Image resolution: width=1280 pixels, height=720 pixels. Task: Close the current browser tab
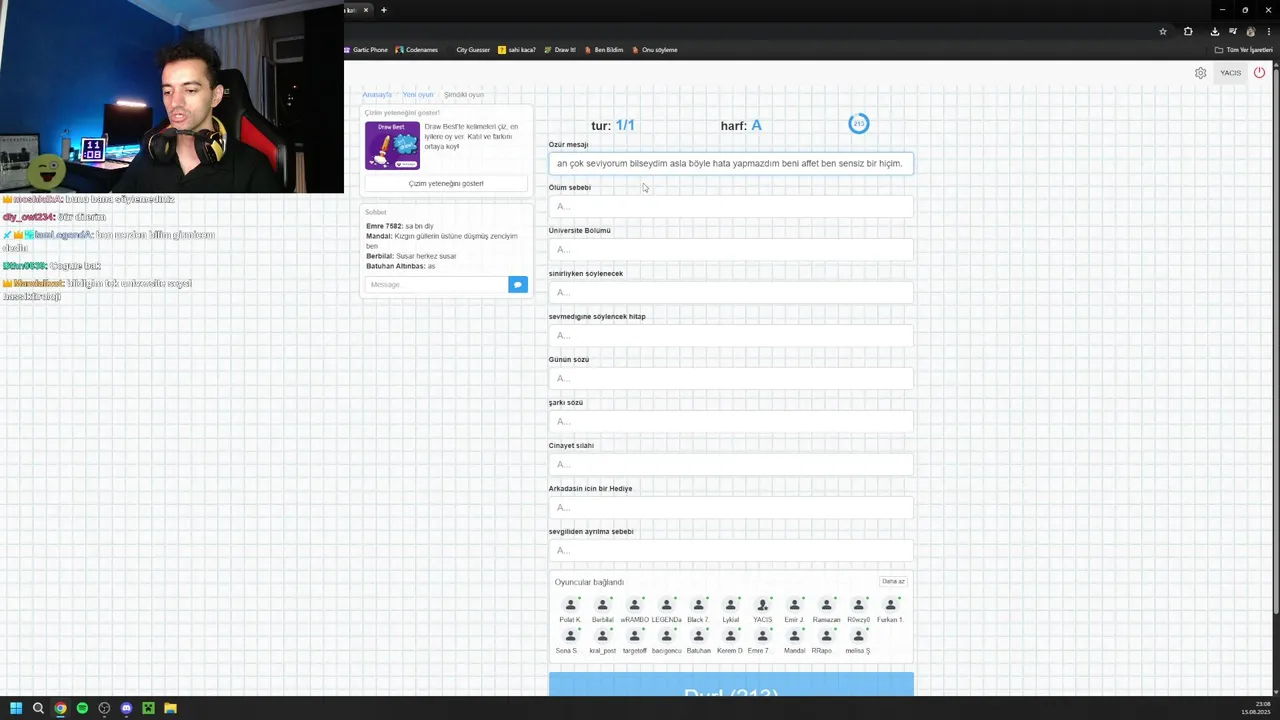tap(366, 10)
